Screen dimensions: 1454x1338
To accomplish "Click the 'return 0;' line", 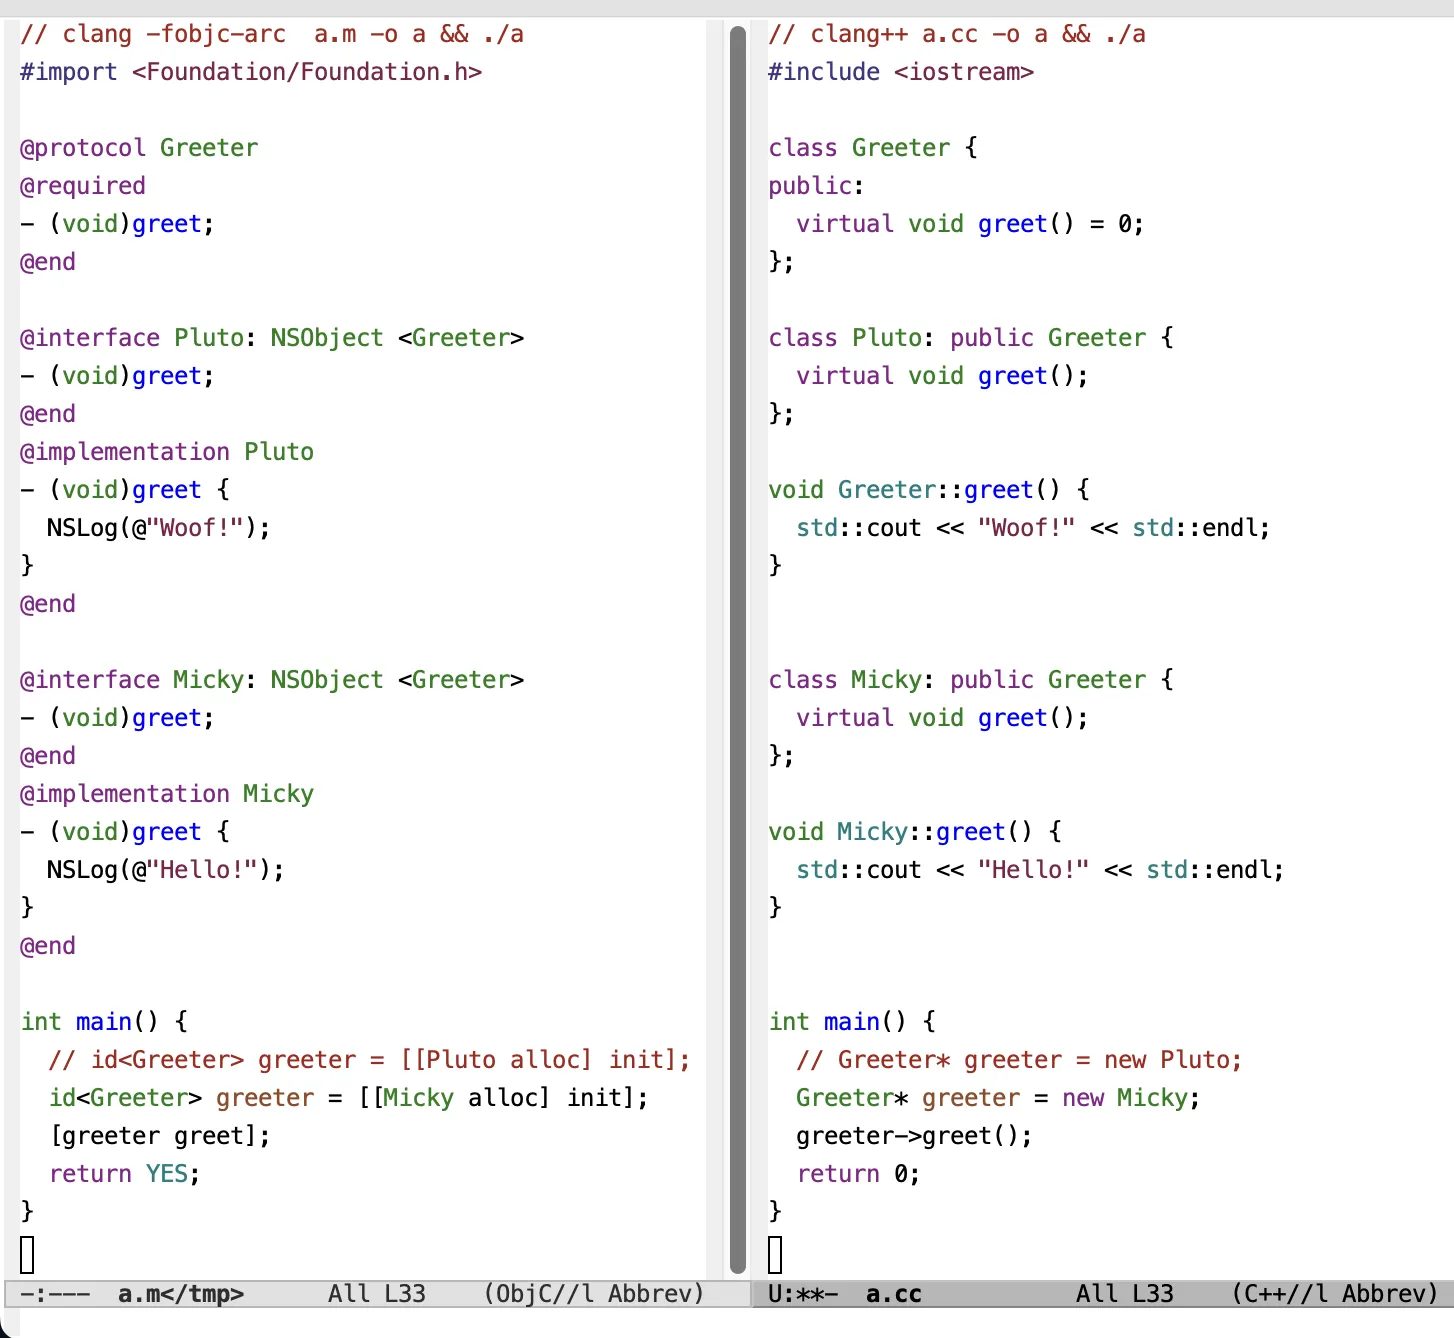I will point(858,1174).
